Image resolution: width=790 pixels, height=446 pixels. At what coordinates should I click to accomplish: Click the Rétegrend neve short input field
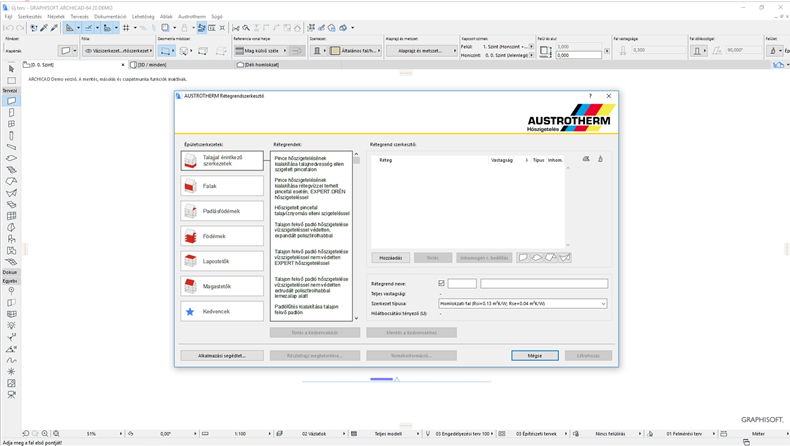462,284
